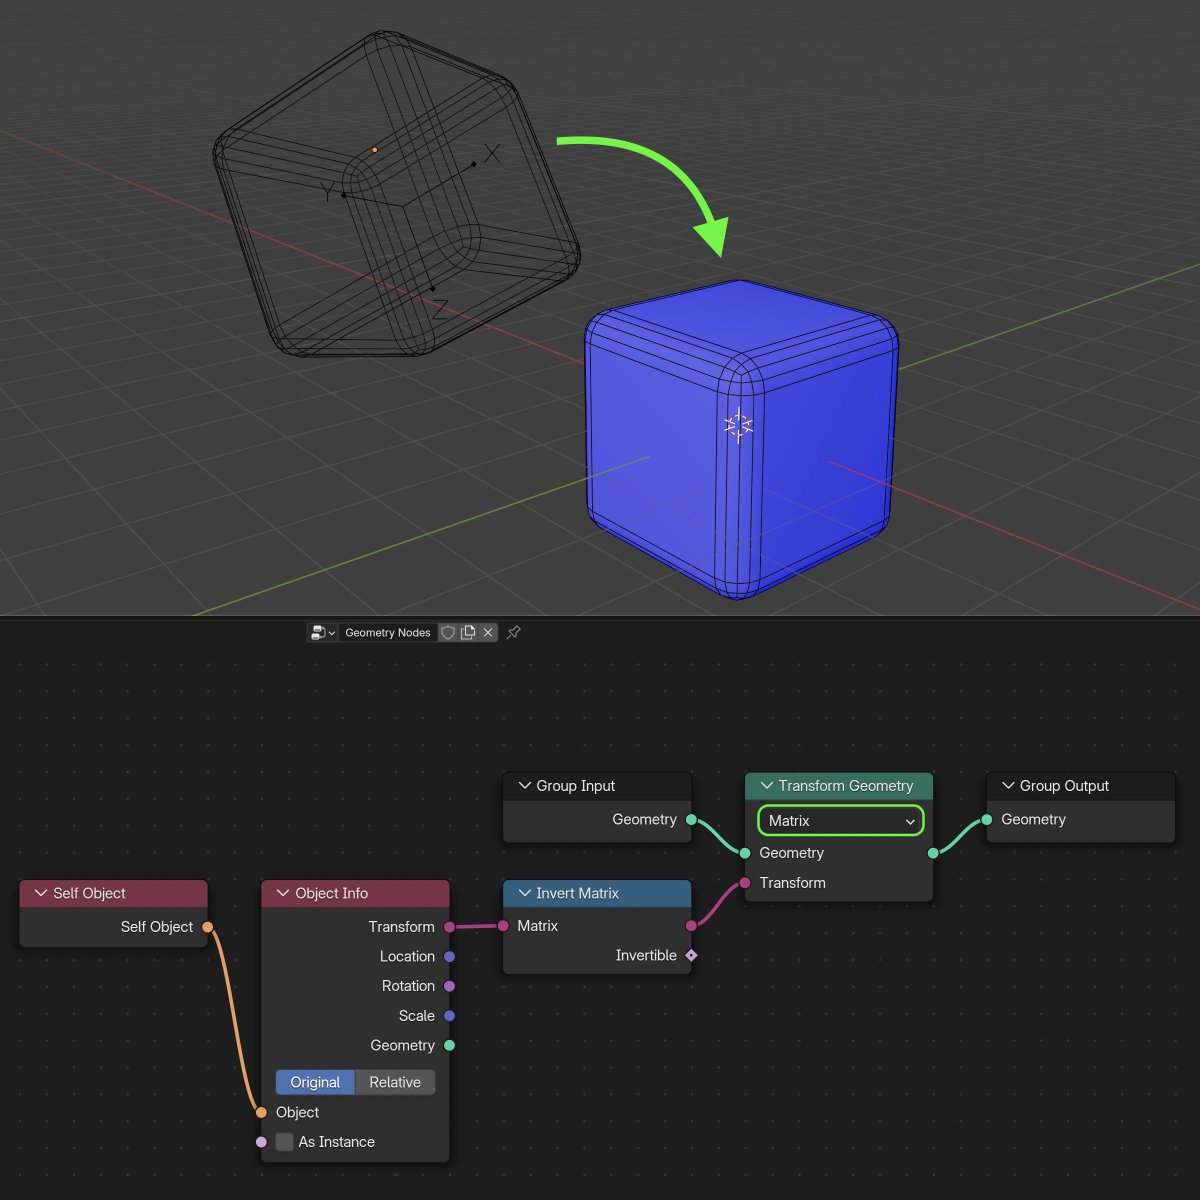Enable the As Instance checkbox
The width and height of the screenshot is (1200, 1200).
point(285,1142)
